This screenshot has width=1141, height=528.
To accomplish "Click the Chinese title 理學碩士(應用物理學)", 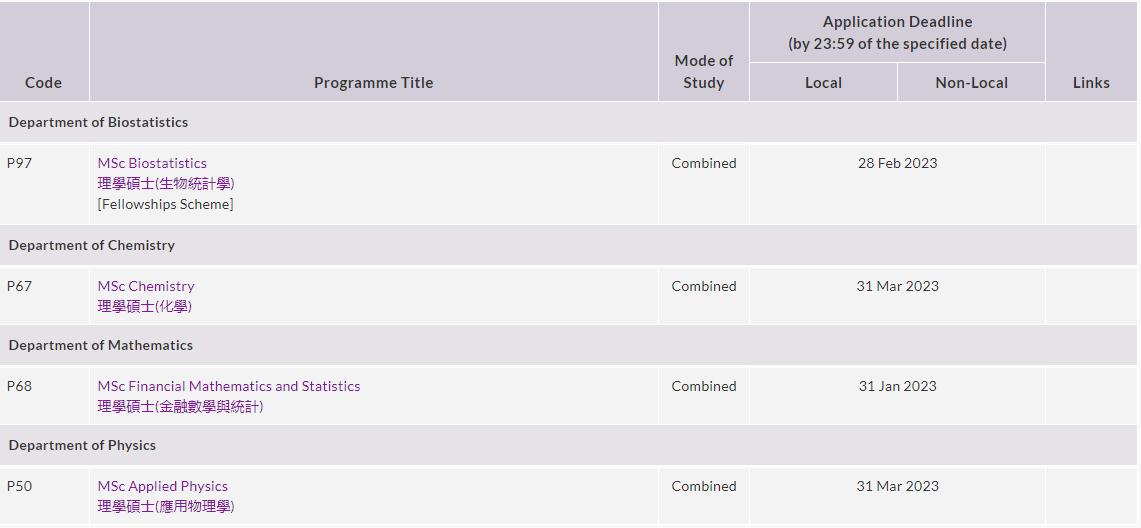I will point(166,506).
